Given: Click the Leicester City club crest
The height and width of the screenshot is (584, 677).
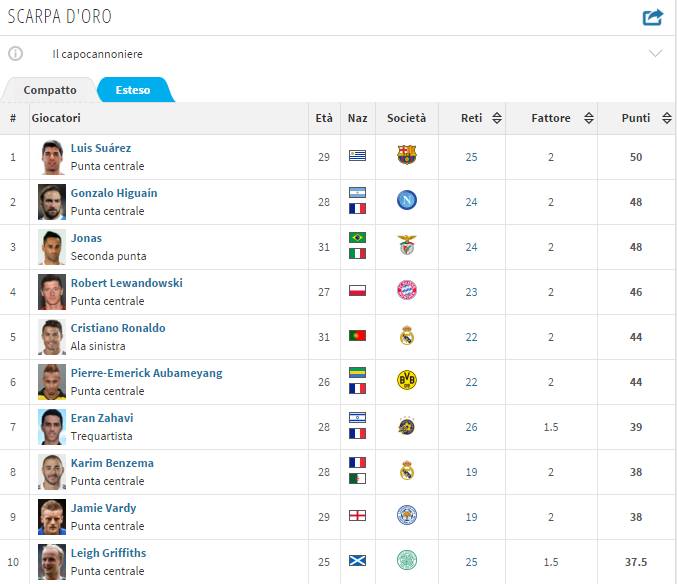Looking at the screenshot, I should [x=406, y=515].
